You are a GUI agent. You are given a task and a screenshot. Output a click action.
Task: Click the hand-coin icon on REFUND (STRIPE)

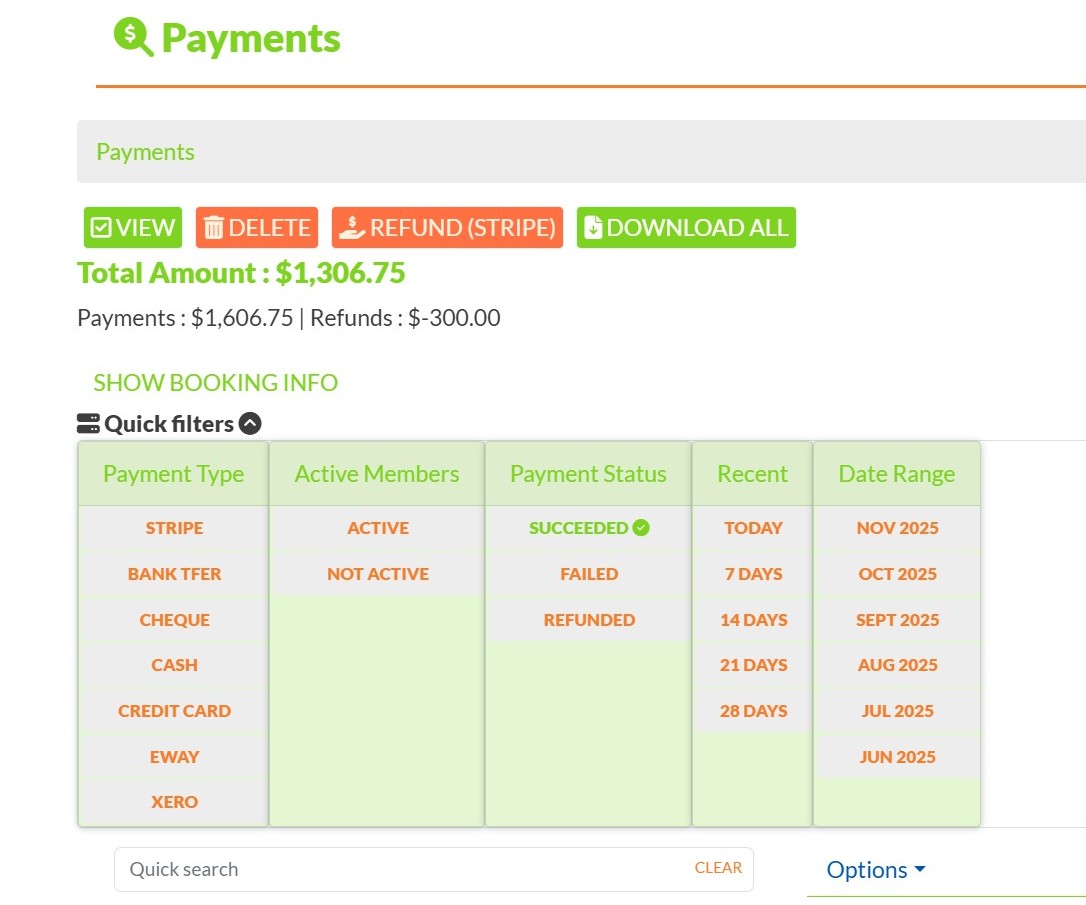tap(352, 227)
